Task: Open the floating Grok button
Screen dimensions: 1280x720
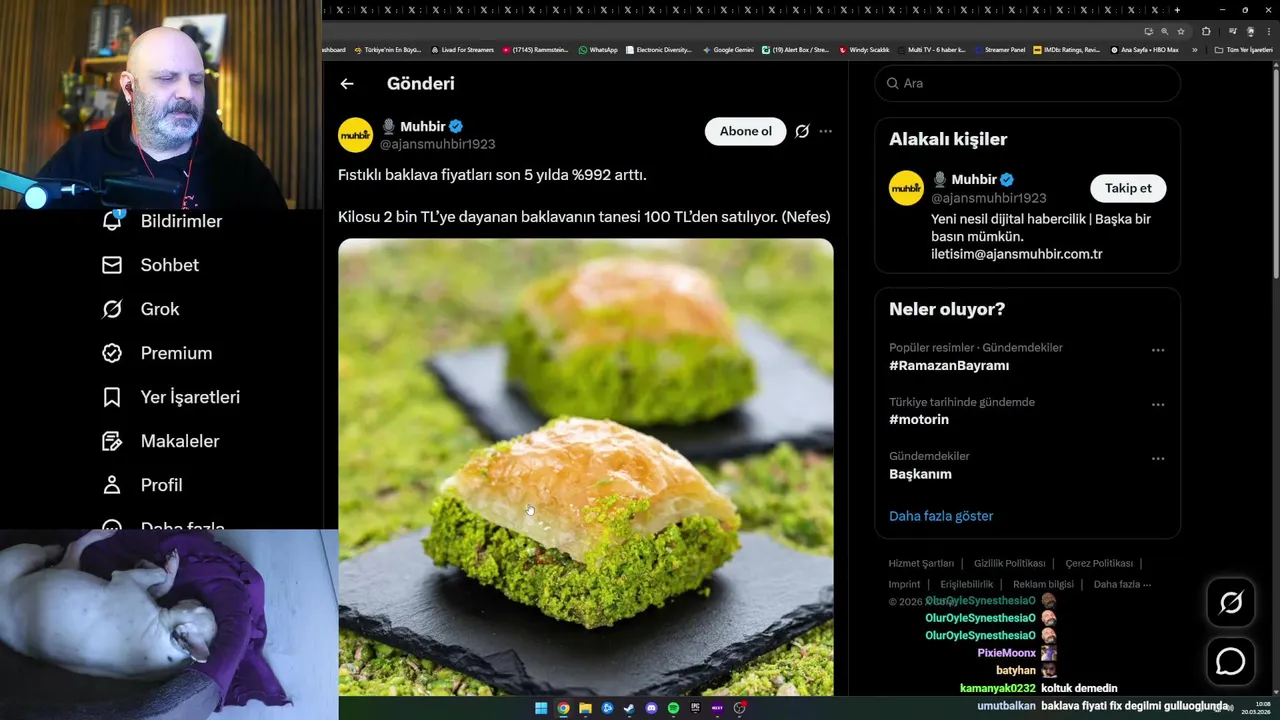Action: pos(1231,602)
